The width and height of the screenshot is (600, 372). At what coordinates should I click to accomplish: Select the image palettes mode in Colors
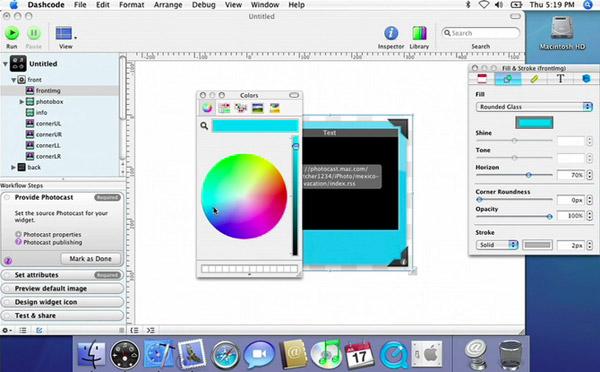[x=258, y=108]
